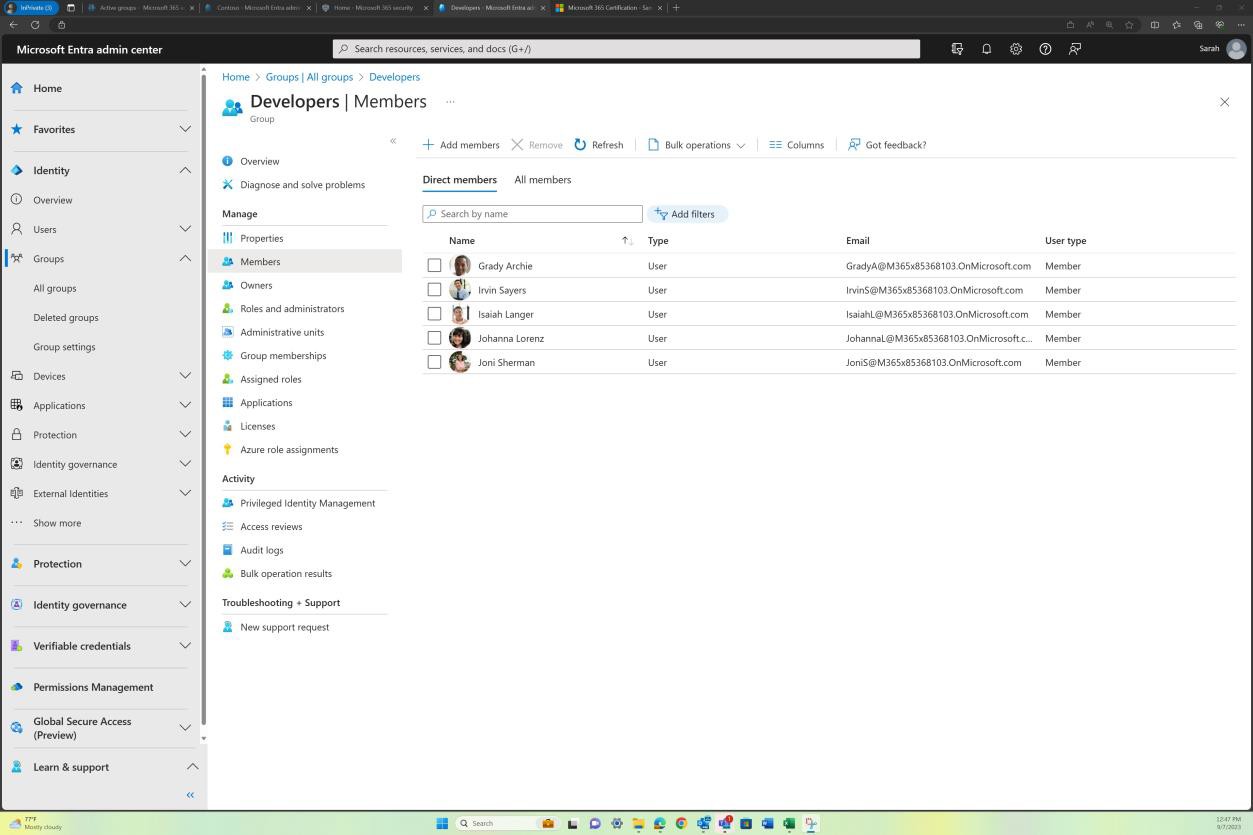Select Groups in the left navigation
Screen dimensions: 1253x835
pyautogui.click(x=48, y=258)
